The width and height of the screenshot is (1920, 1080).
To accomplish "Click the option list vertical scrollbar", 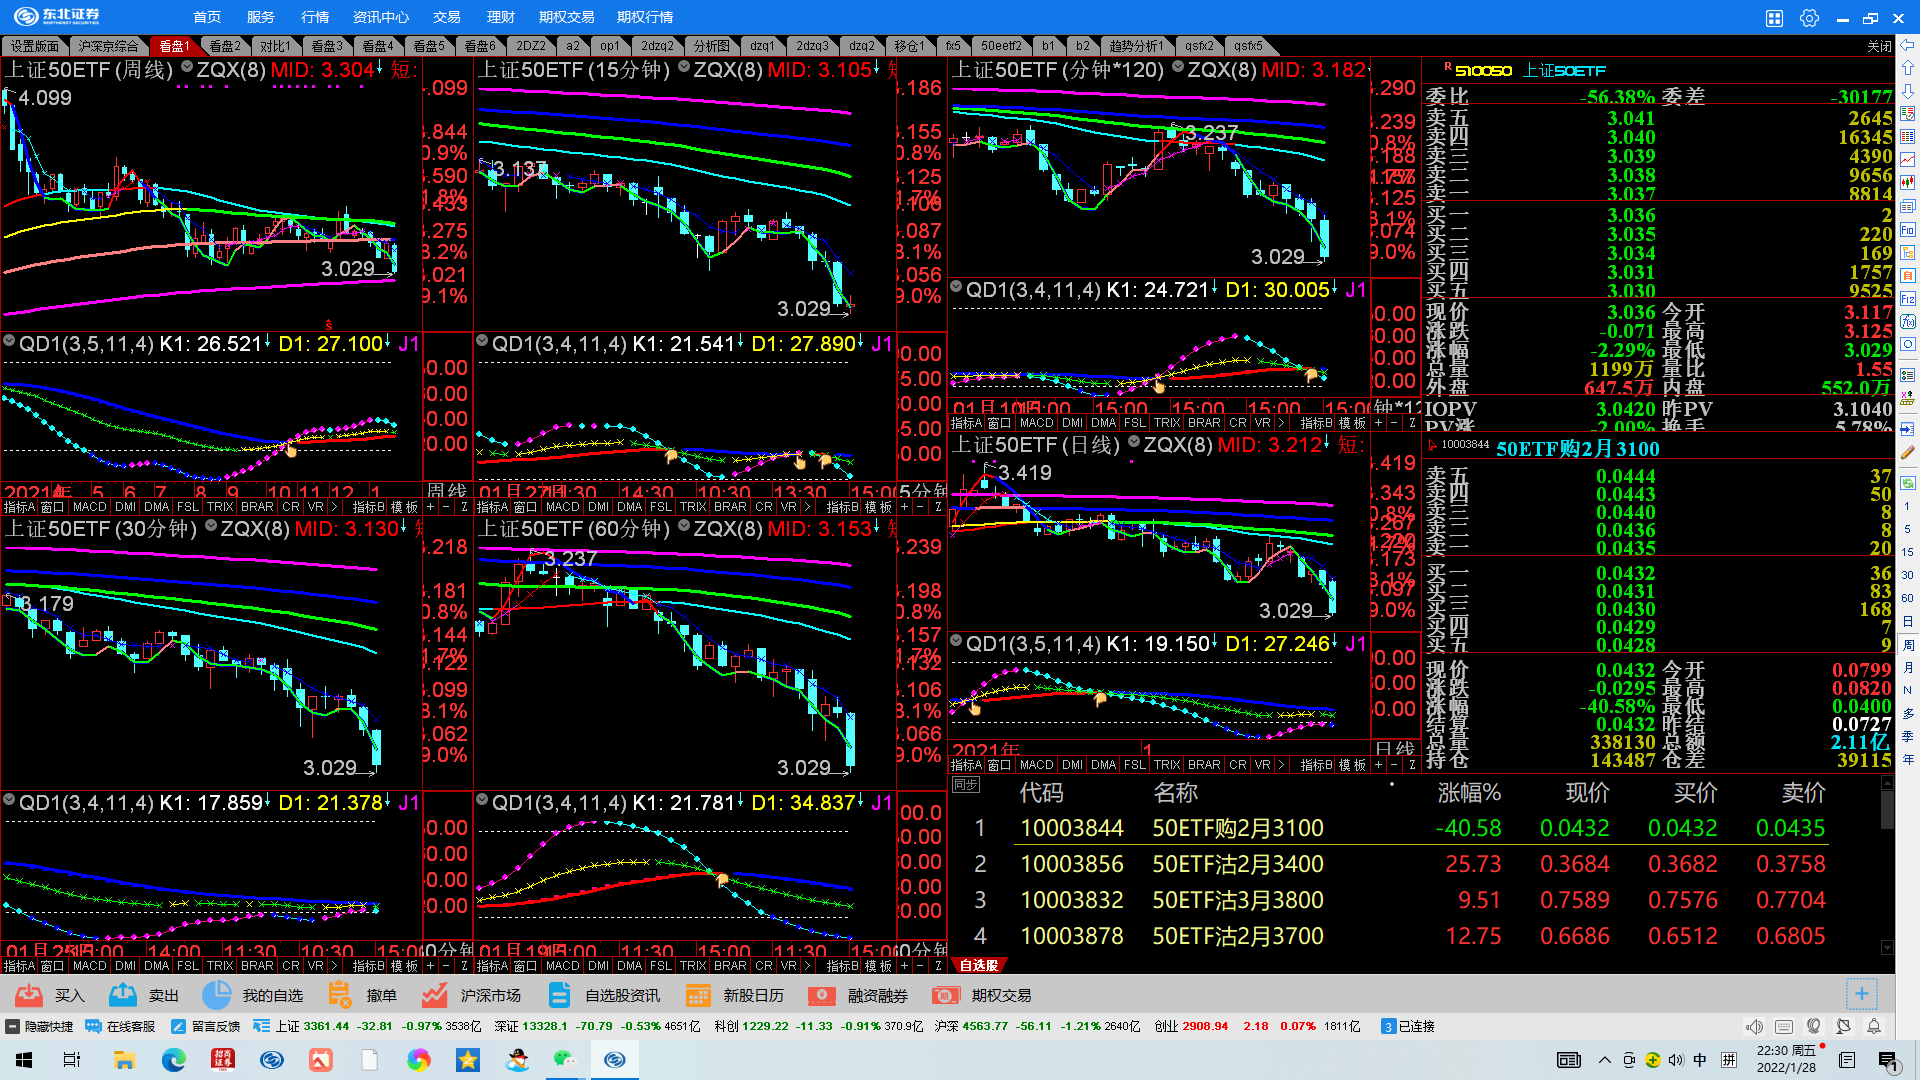I will pyautogui.click(x=1887, y=811).
